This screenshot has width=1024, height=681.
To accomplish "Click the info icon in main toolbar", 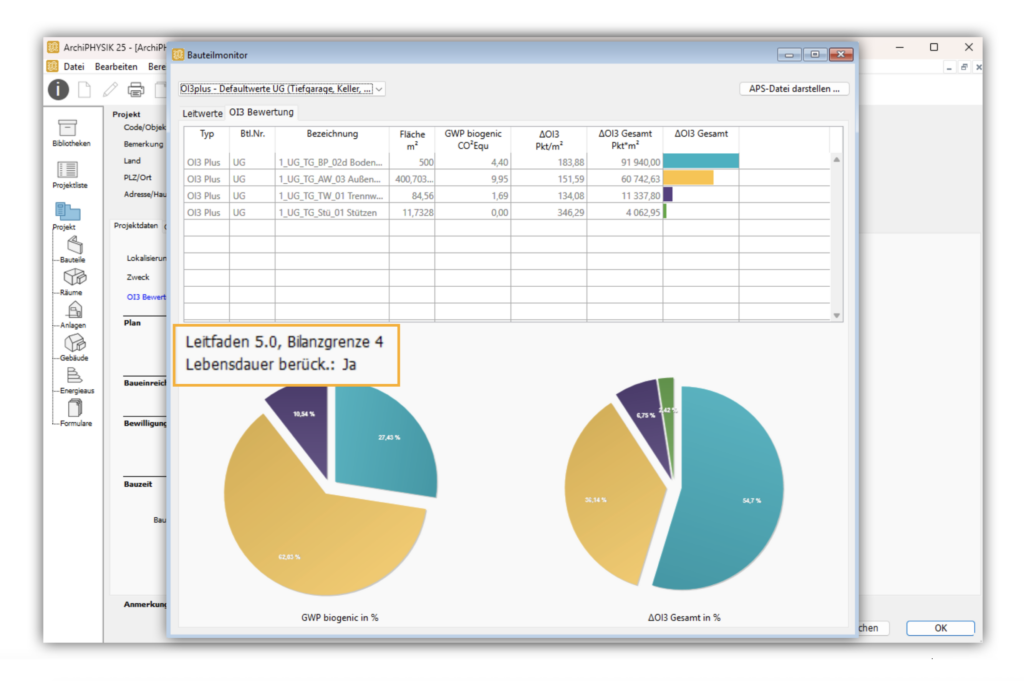I will 58,89.
